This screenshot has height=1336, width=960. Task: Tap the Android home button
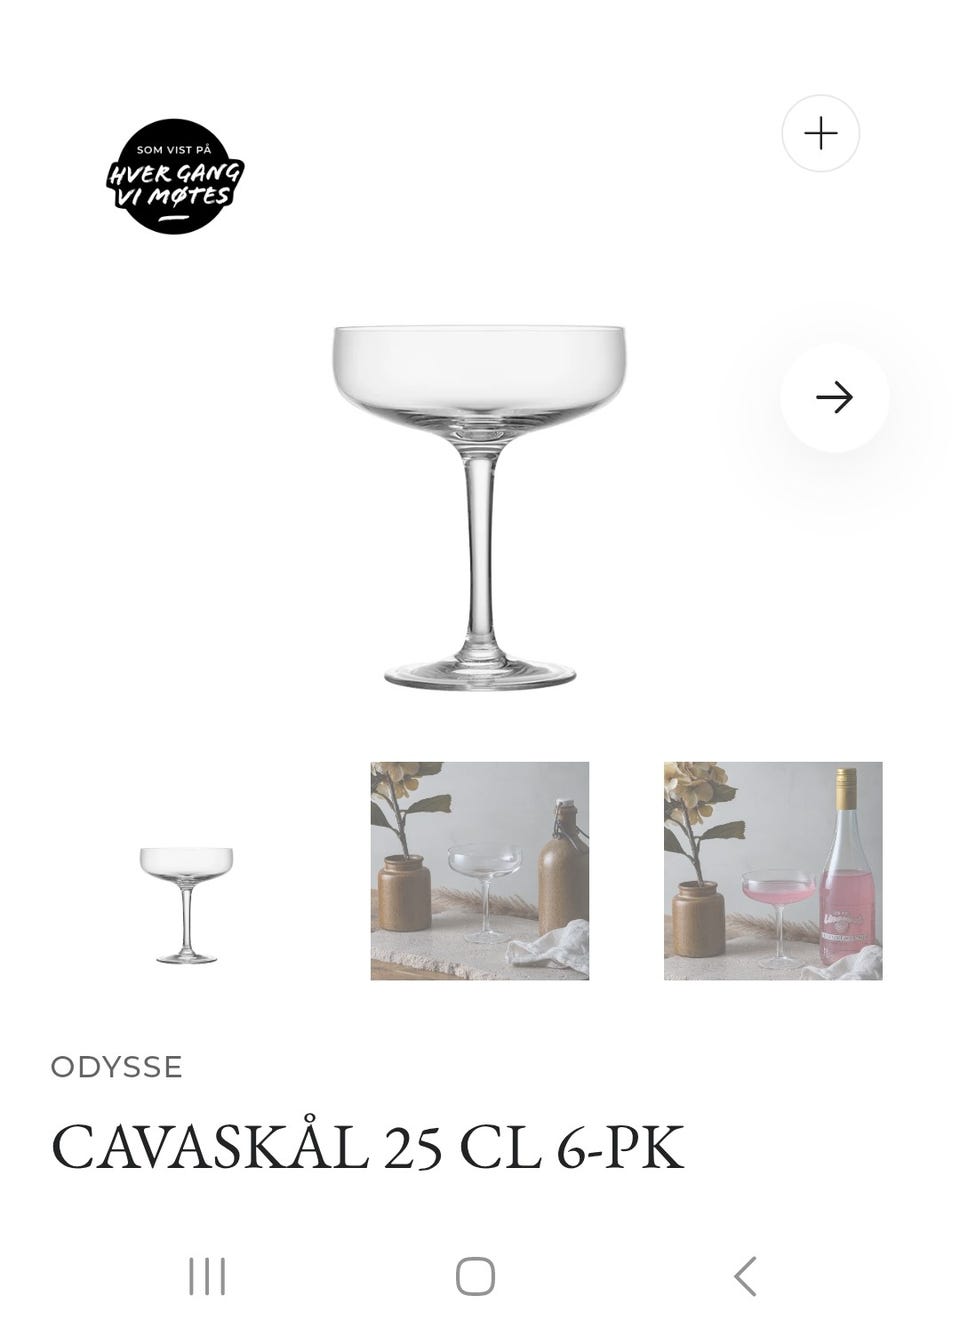pos(475,1277)
